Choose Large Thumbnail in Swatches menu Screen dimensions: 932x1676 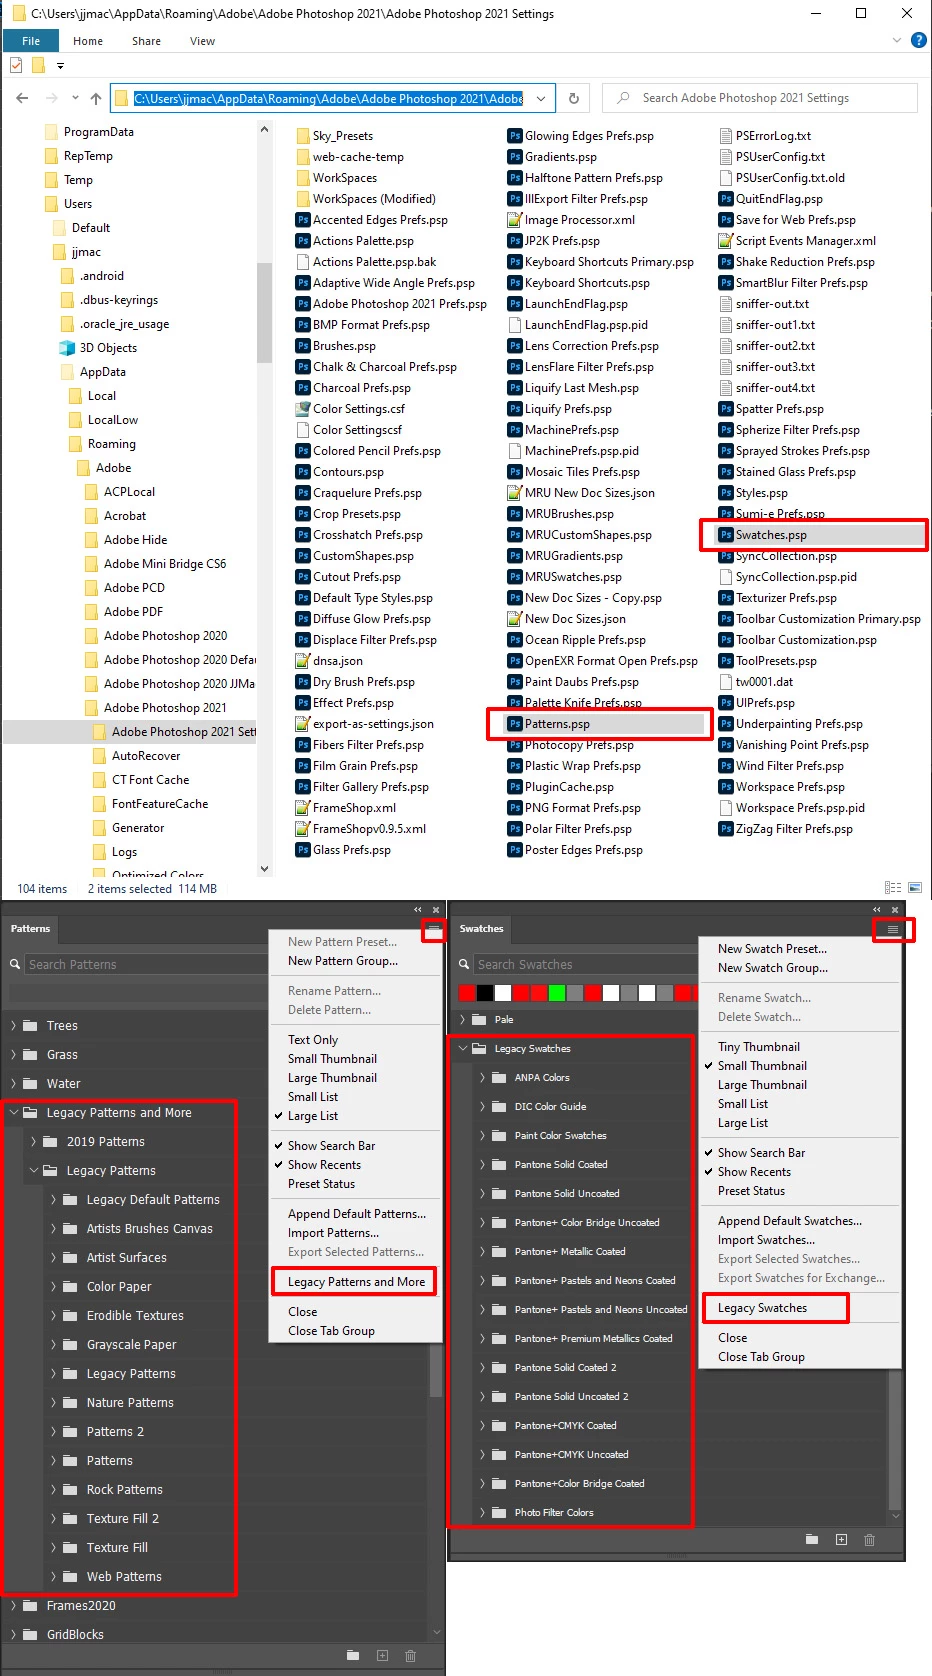762,1085
